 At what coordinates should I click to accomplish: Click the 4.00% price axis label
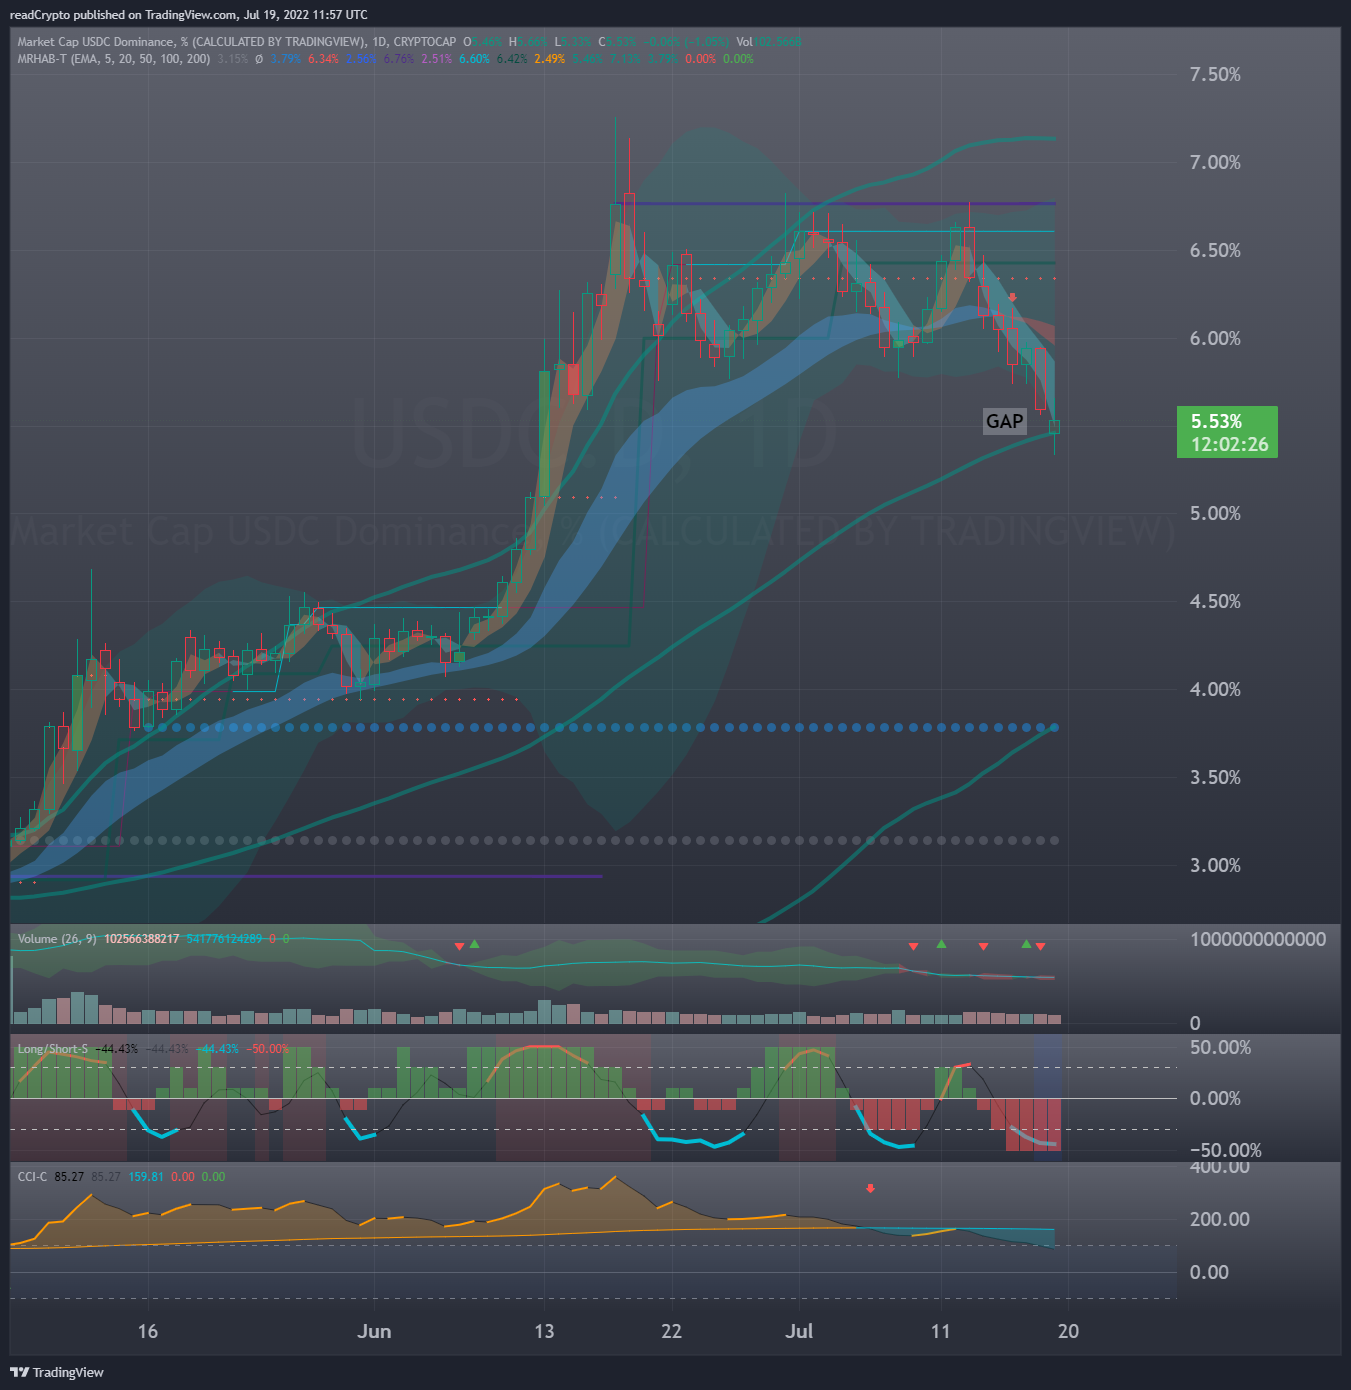(1215, 690)
